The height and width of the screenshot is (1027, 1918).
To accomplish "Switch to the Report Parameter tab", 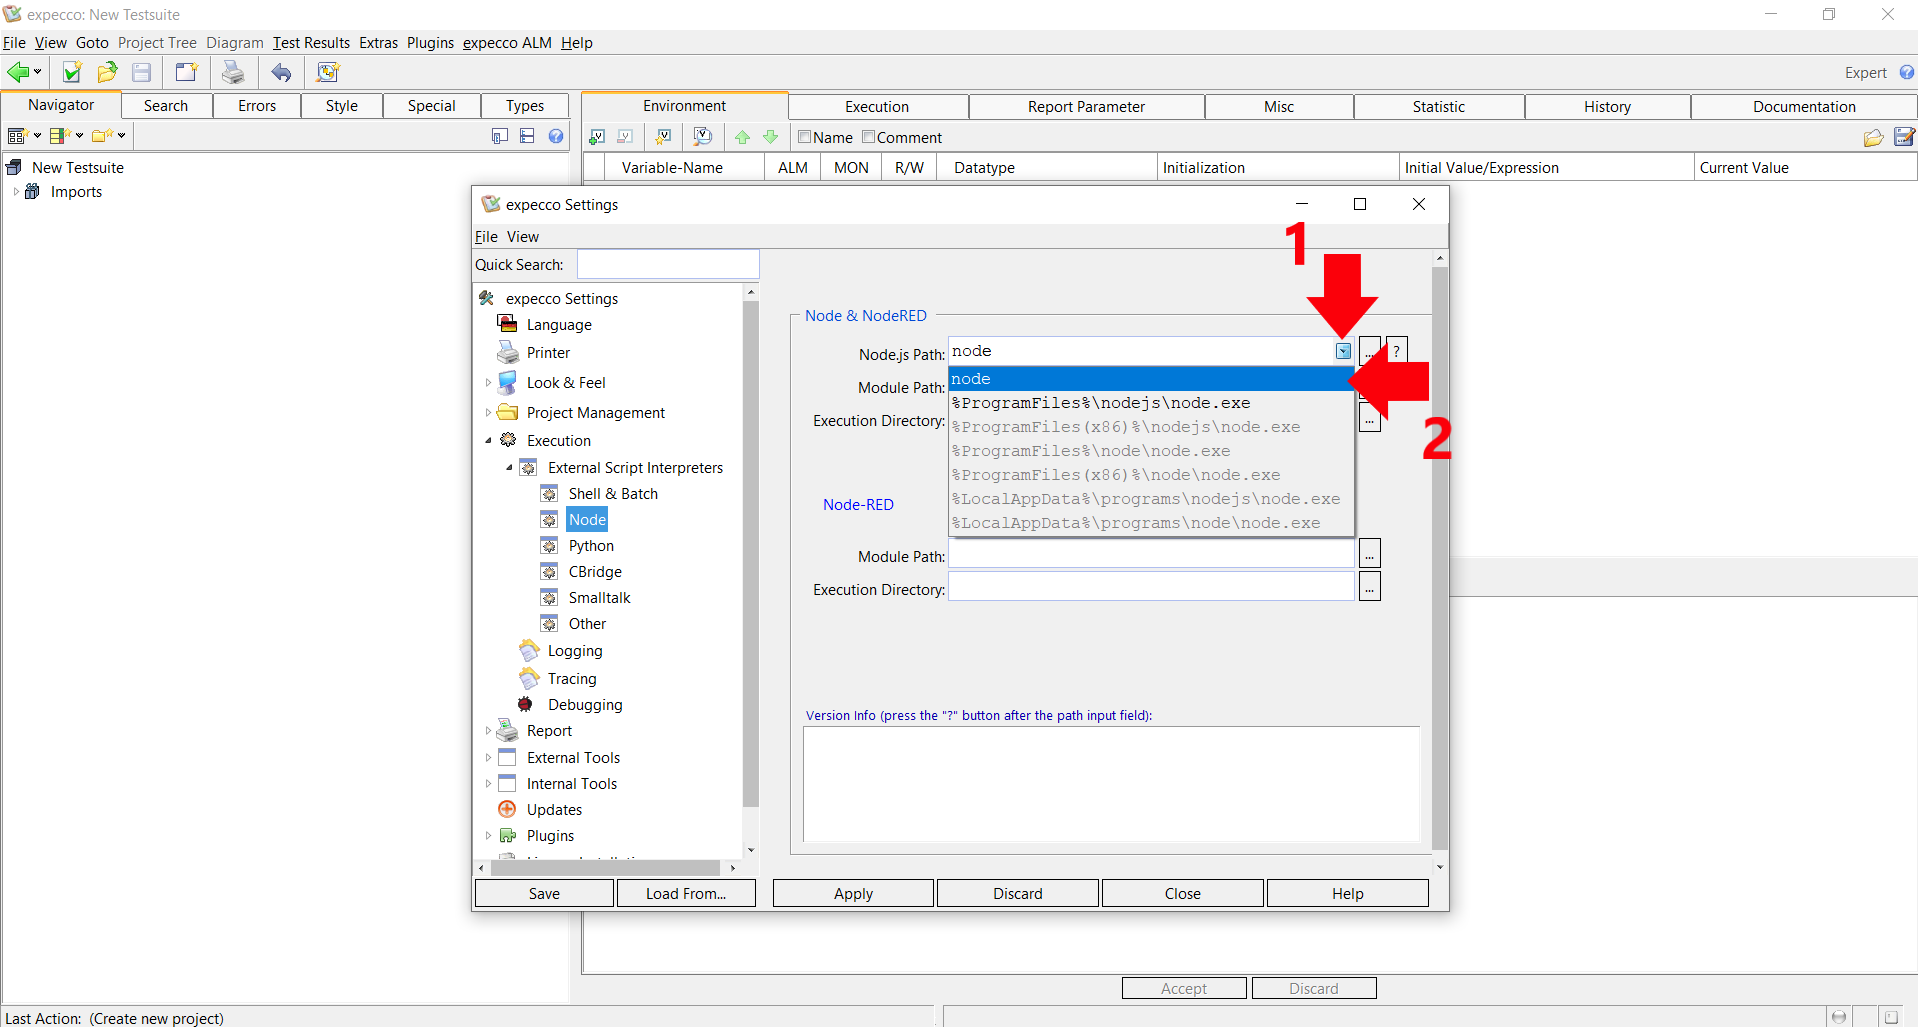I will 1086,107.
